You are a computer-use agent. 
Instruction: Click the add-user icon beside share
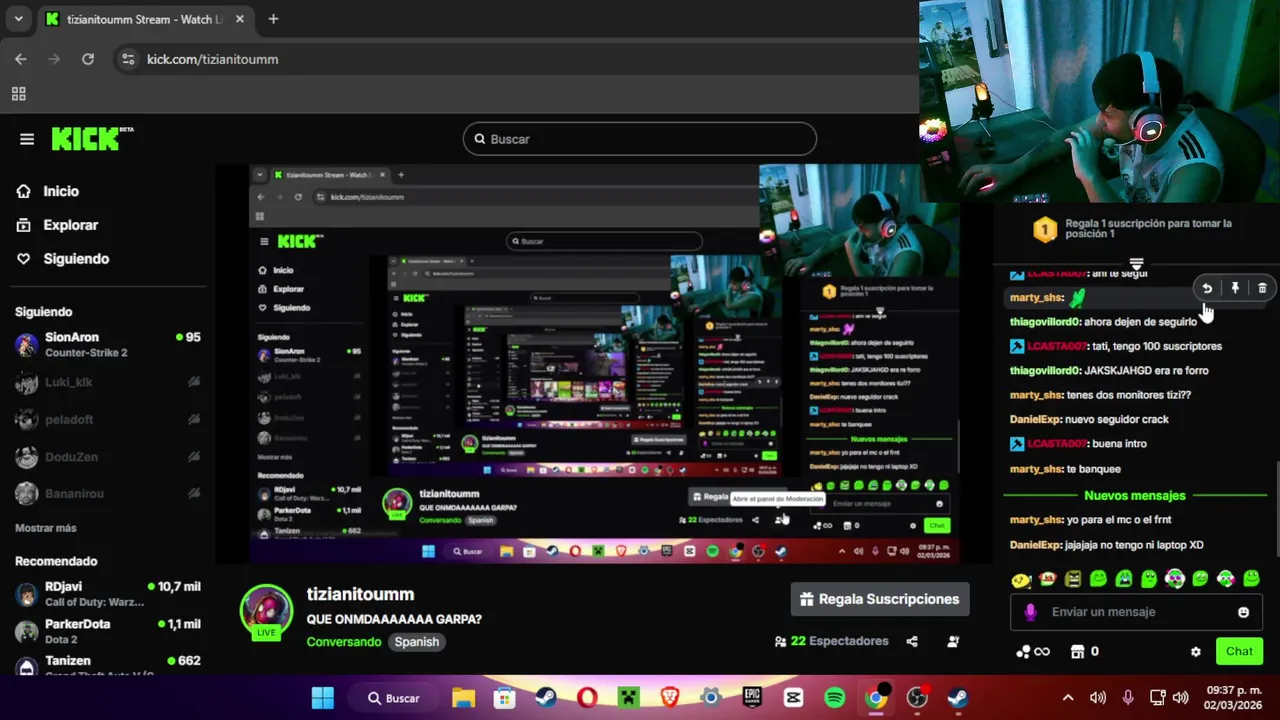953,641
